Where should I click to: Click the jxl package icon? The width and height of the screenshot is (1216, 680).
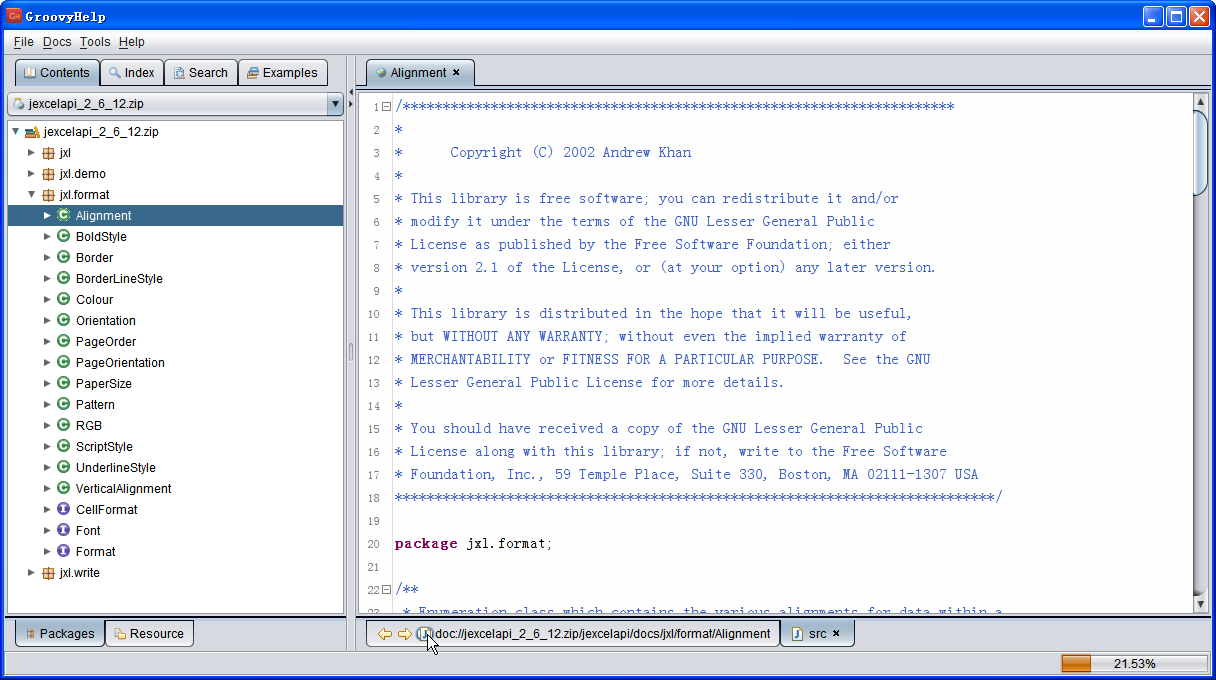pyautogui.click(x=48, y=153)
